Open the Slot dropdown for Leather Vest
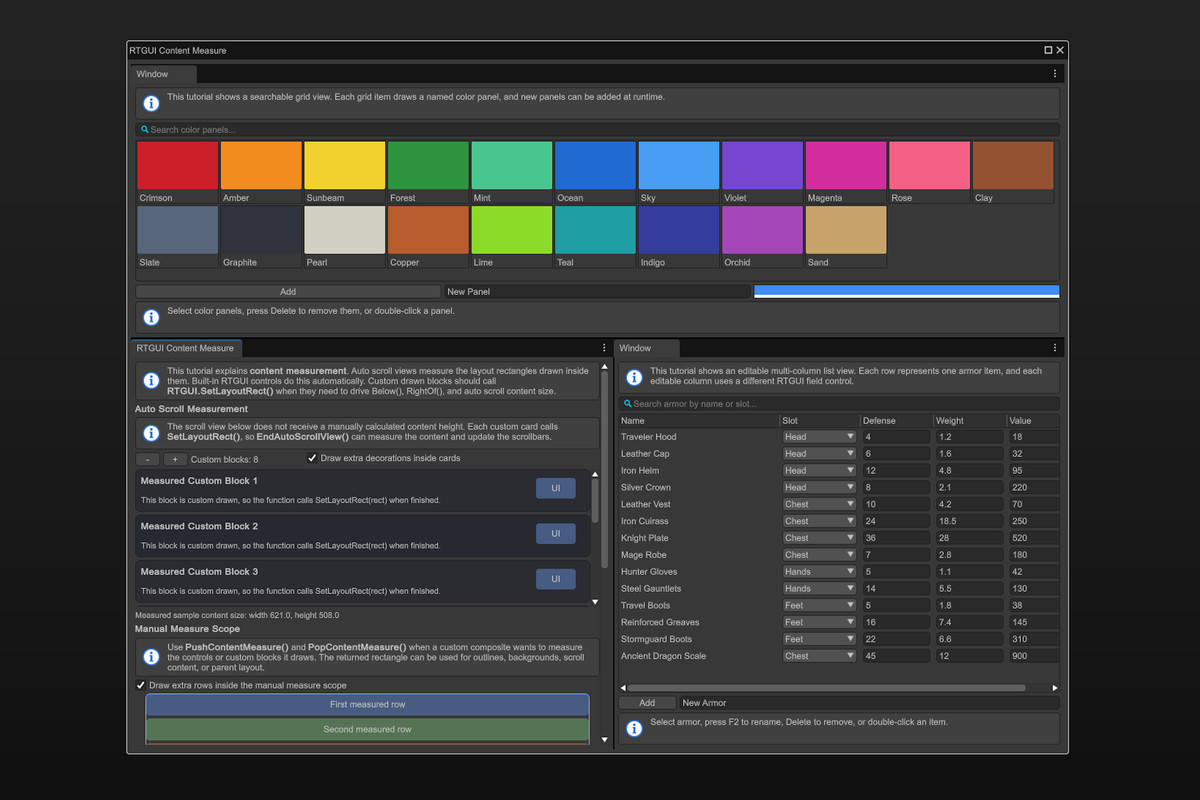 pos(819,504)
